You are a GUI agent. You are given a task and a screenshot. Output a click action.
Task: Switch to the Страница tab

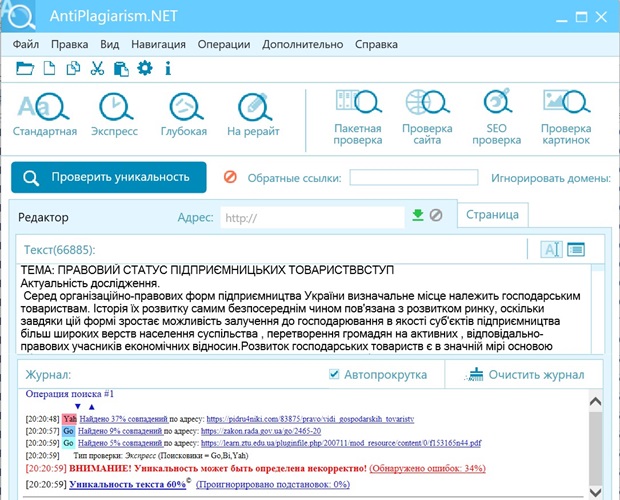pyautogui.click(x=492, y=215)
